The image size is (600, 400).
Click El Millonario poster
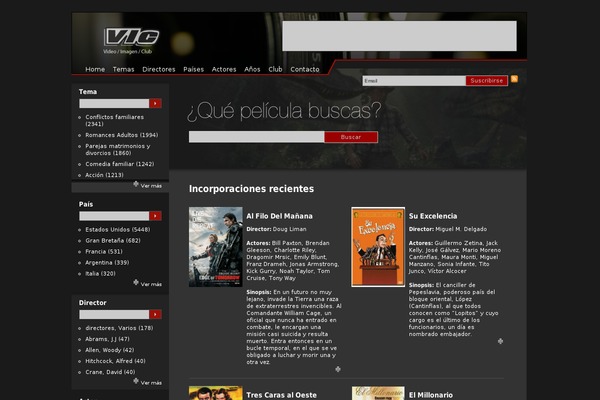[x=378, y=393]
